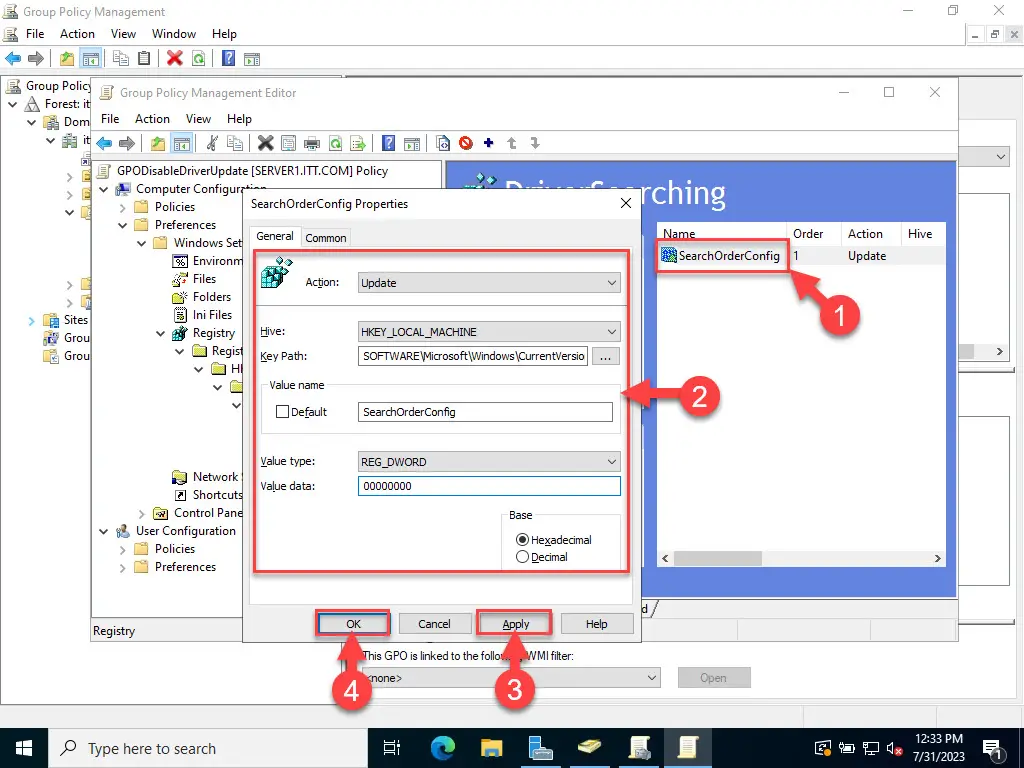
Task: Click the Apply button
Action: pyautogui.click(x=515, y=624)
